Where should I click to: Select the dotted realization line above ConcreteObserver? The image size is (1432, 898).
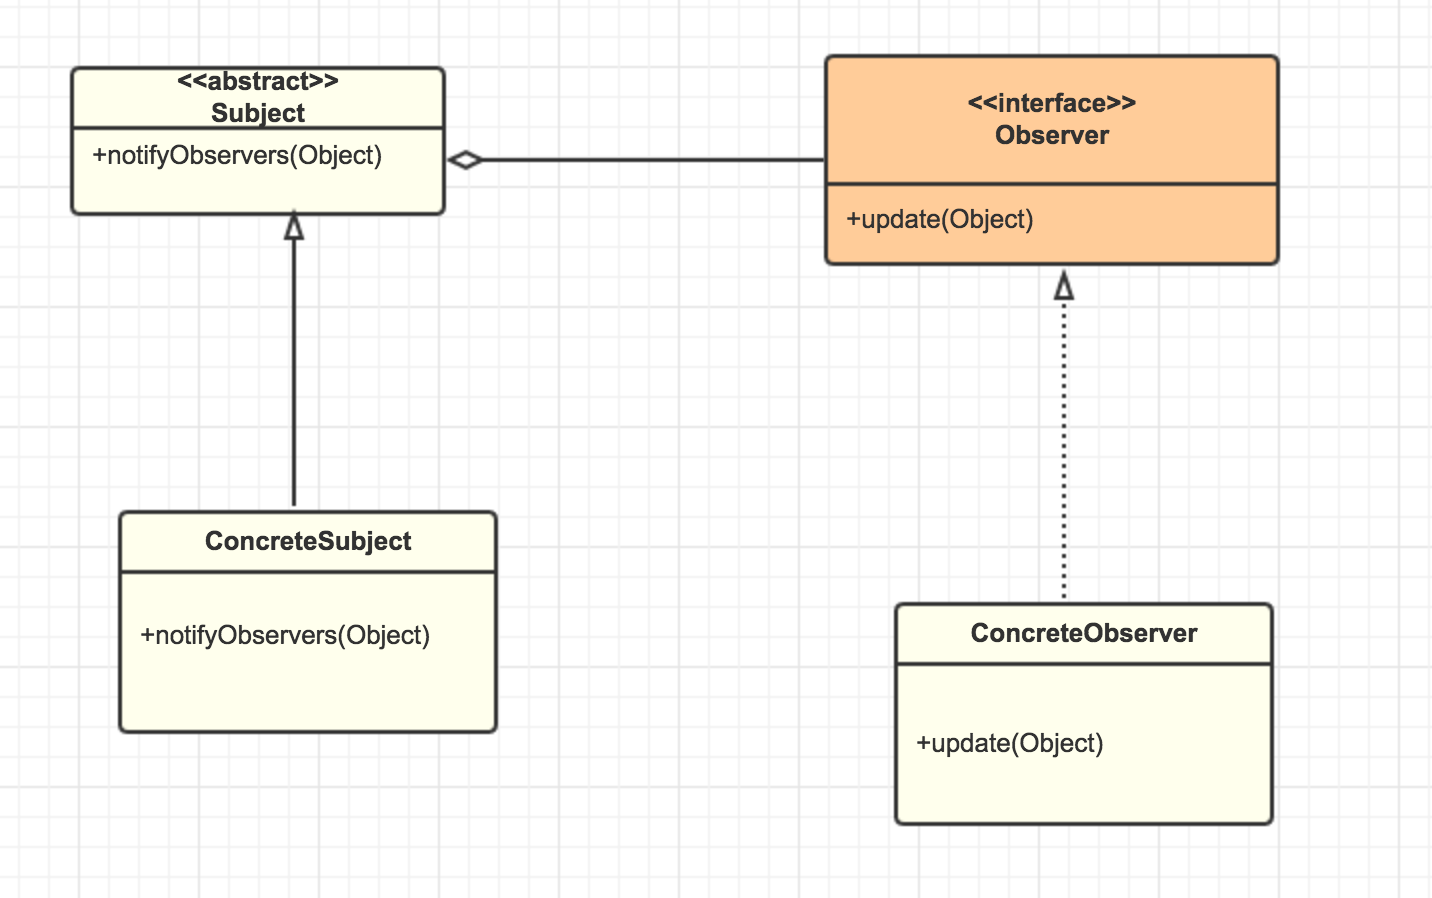coord(1064,450)
